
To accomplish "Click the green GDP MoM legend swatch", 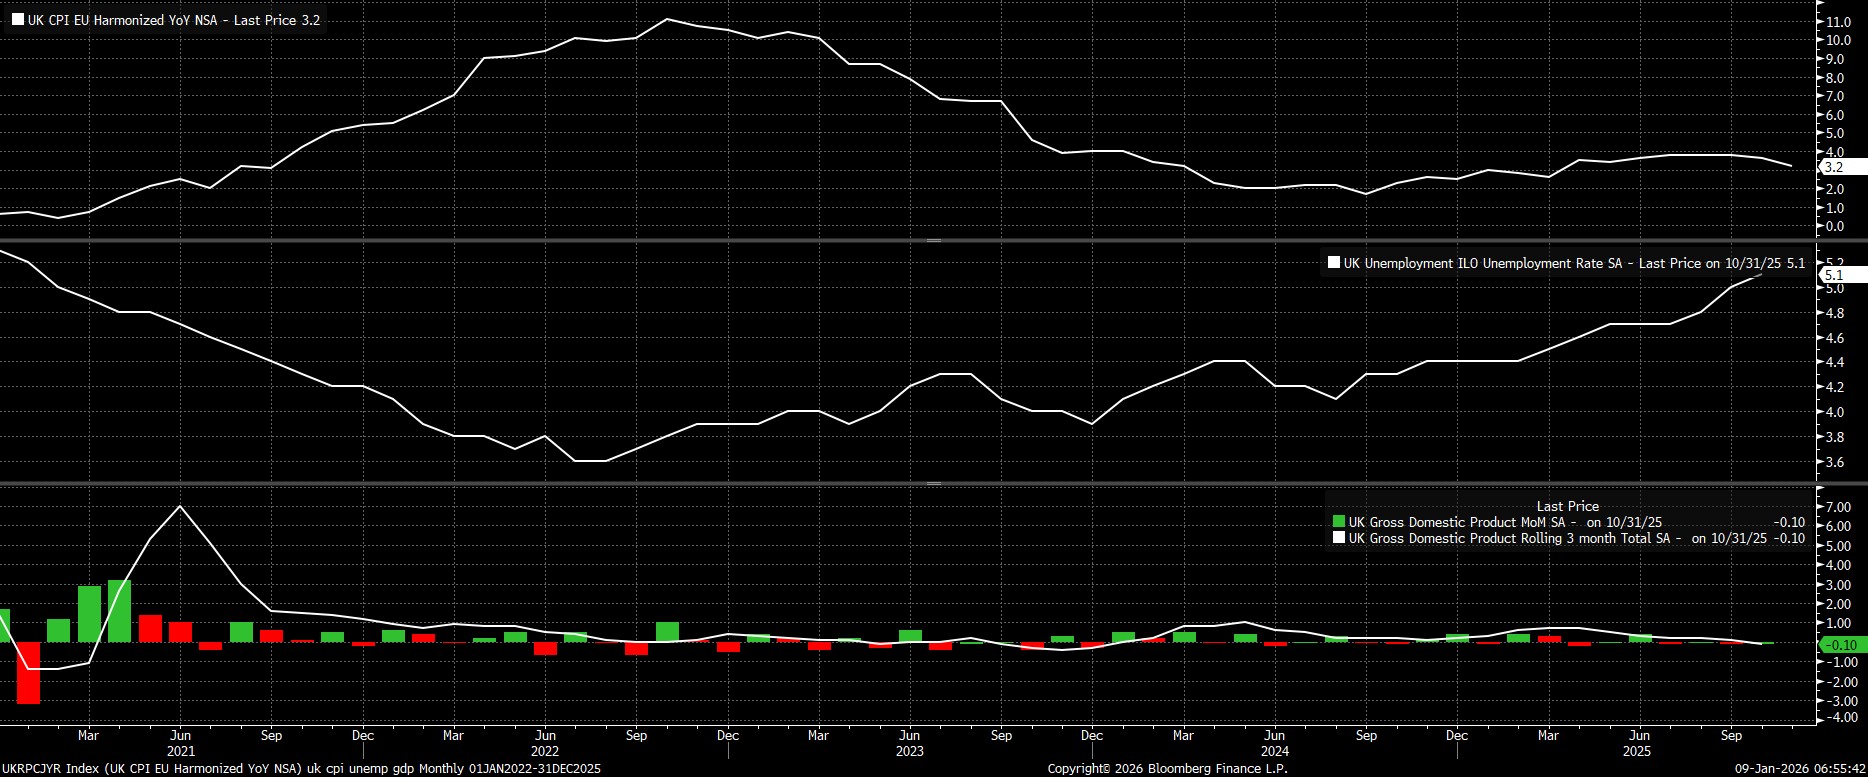I will click(1339, 522).
